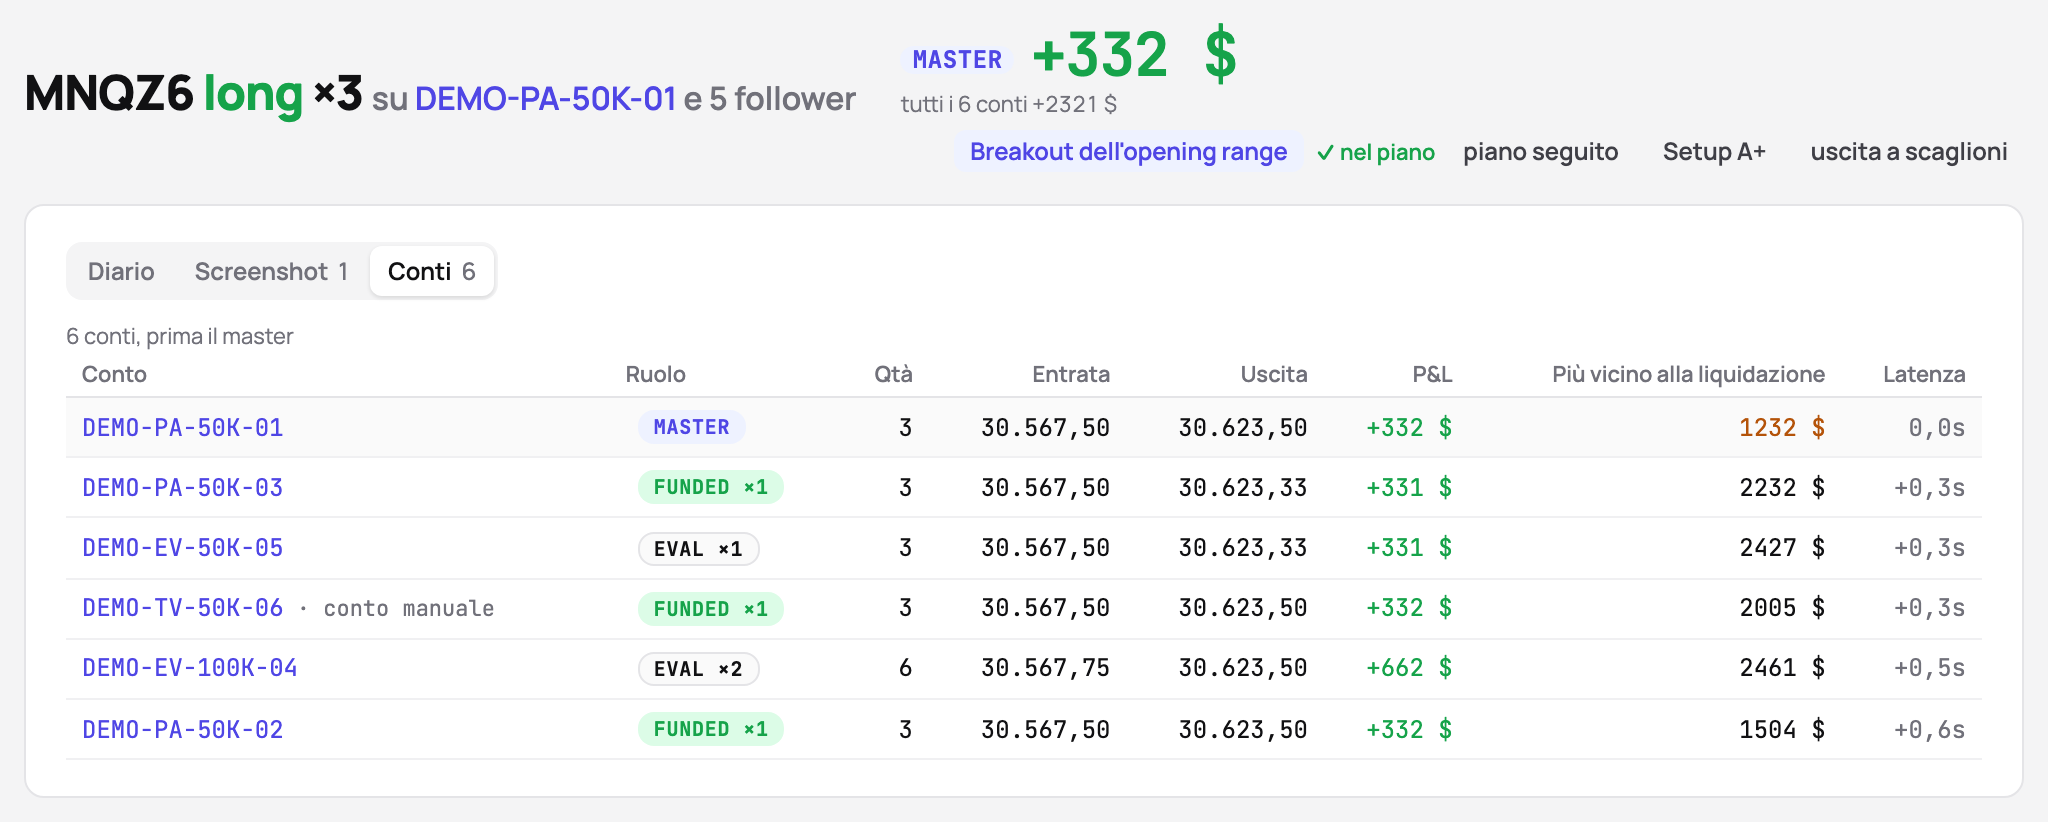Screen dimensions: 2048x822
Task: Click the 2461 $ liquidation value
Action: pos(1782,667)
